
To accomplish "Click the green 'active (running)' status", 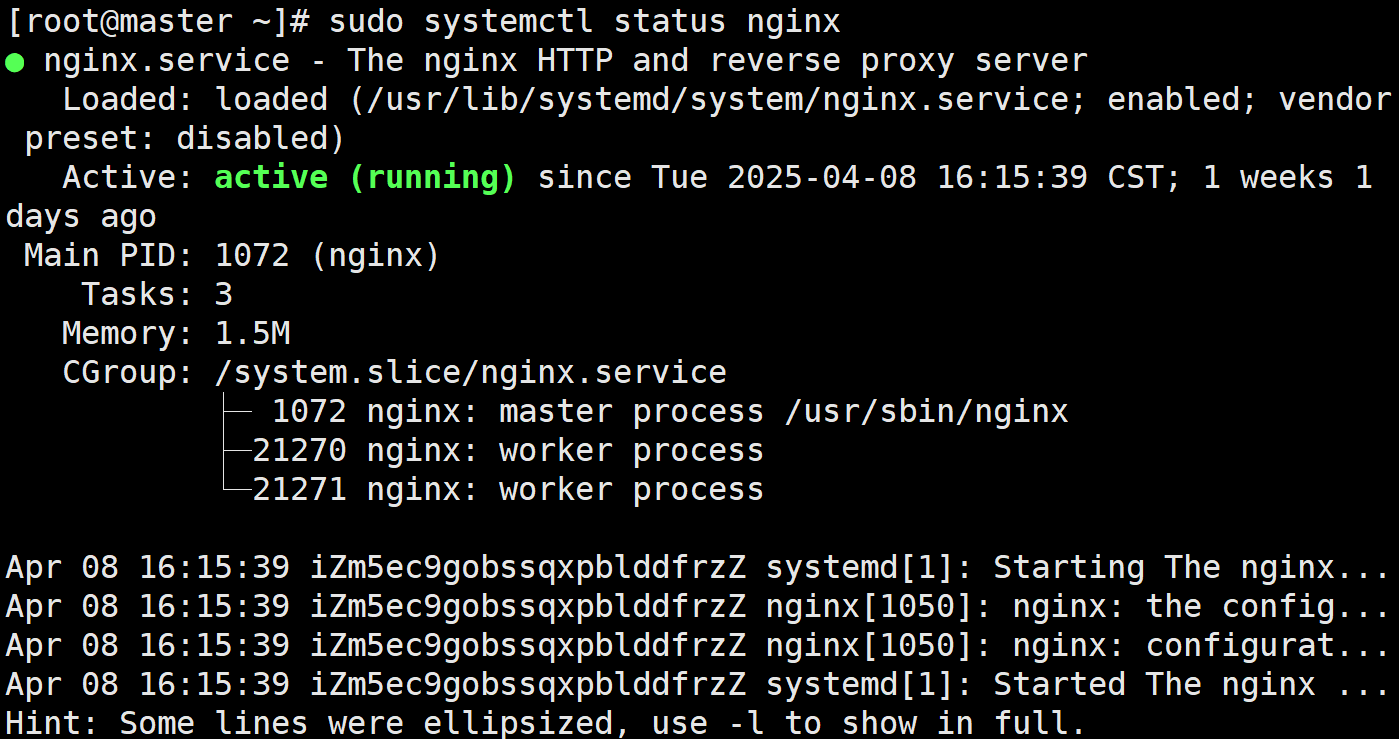I will (365, 178).
